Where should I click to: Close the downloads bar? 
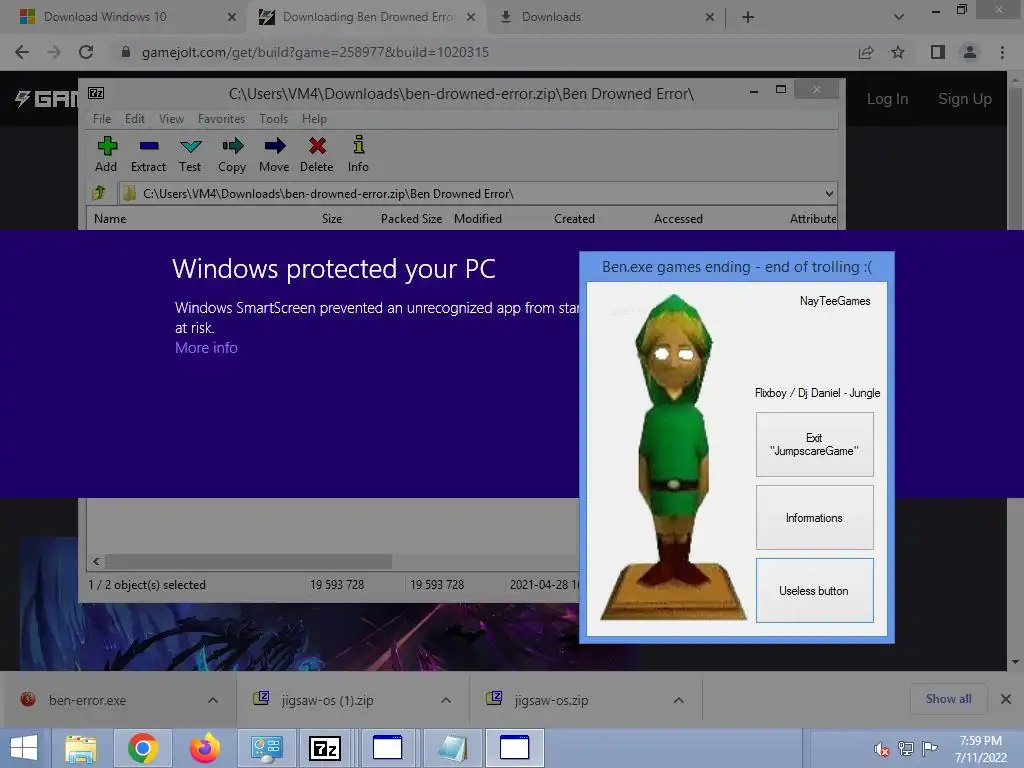(1006, 699)
